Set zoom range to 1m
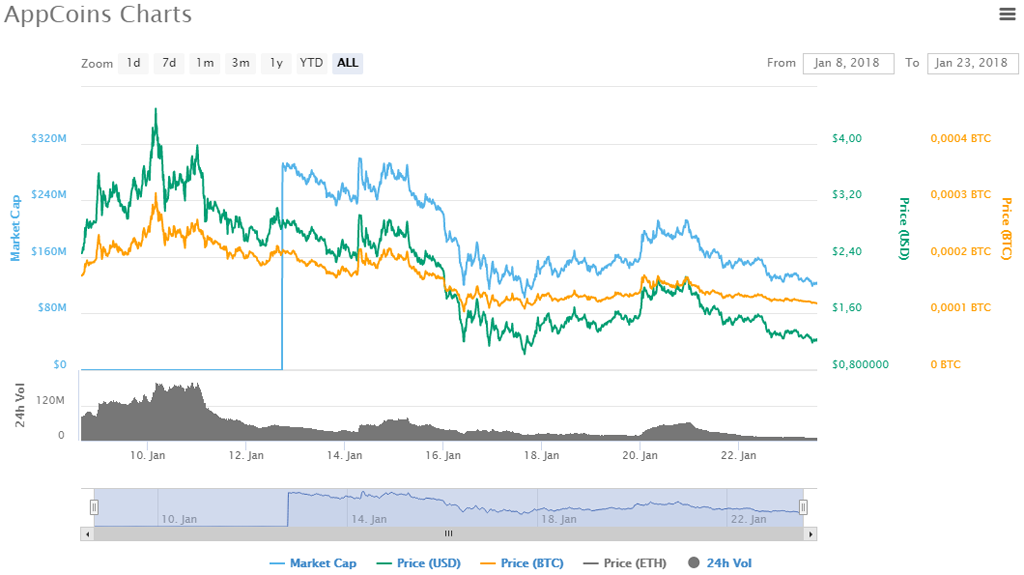This screenshot has height=575, width=1024. (x=204, y=63)
